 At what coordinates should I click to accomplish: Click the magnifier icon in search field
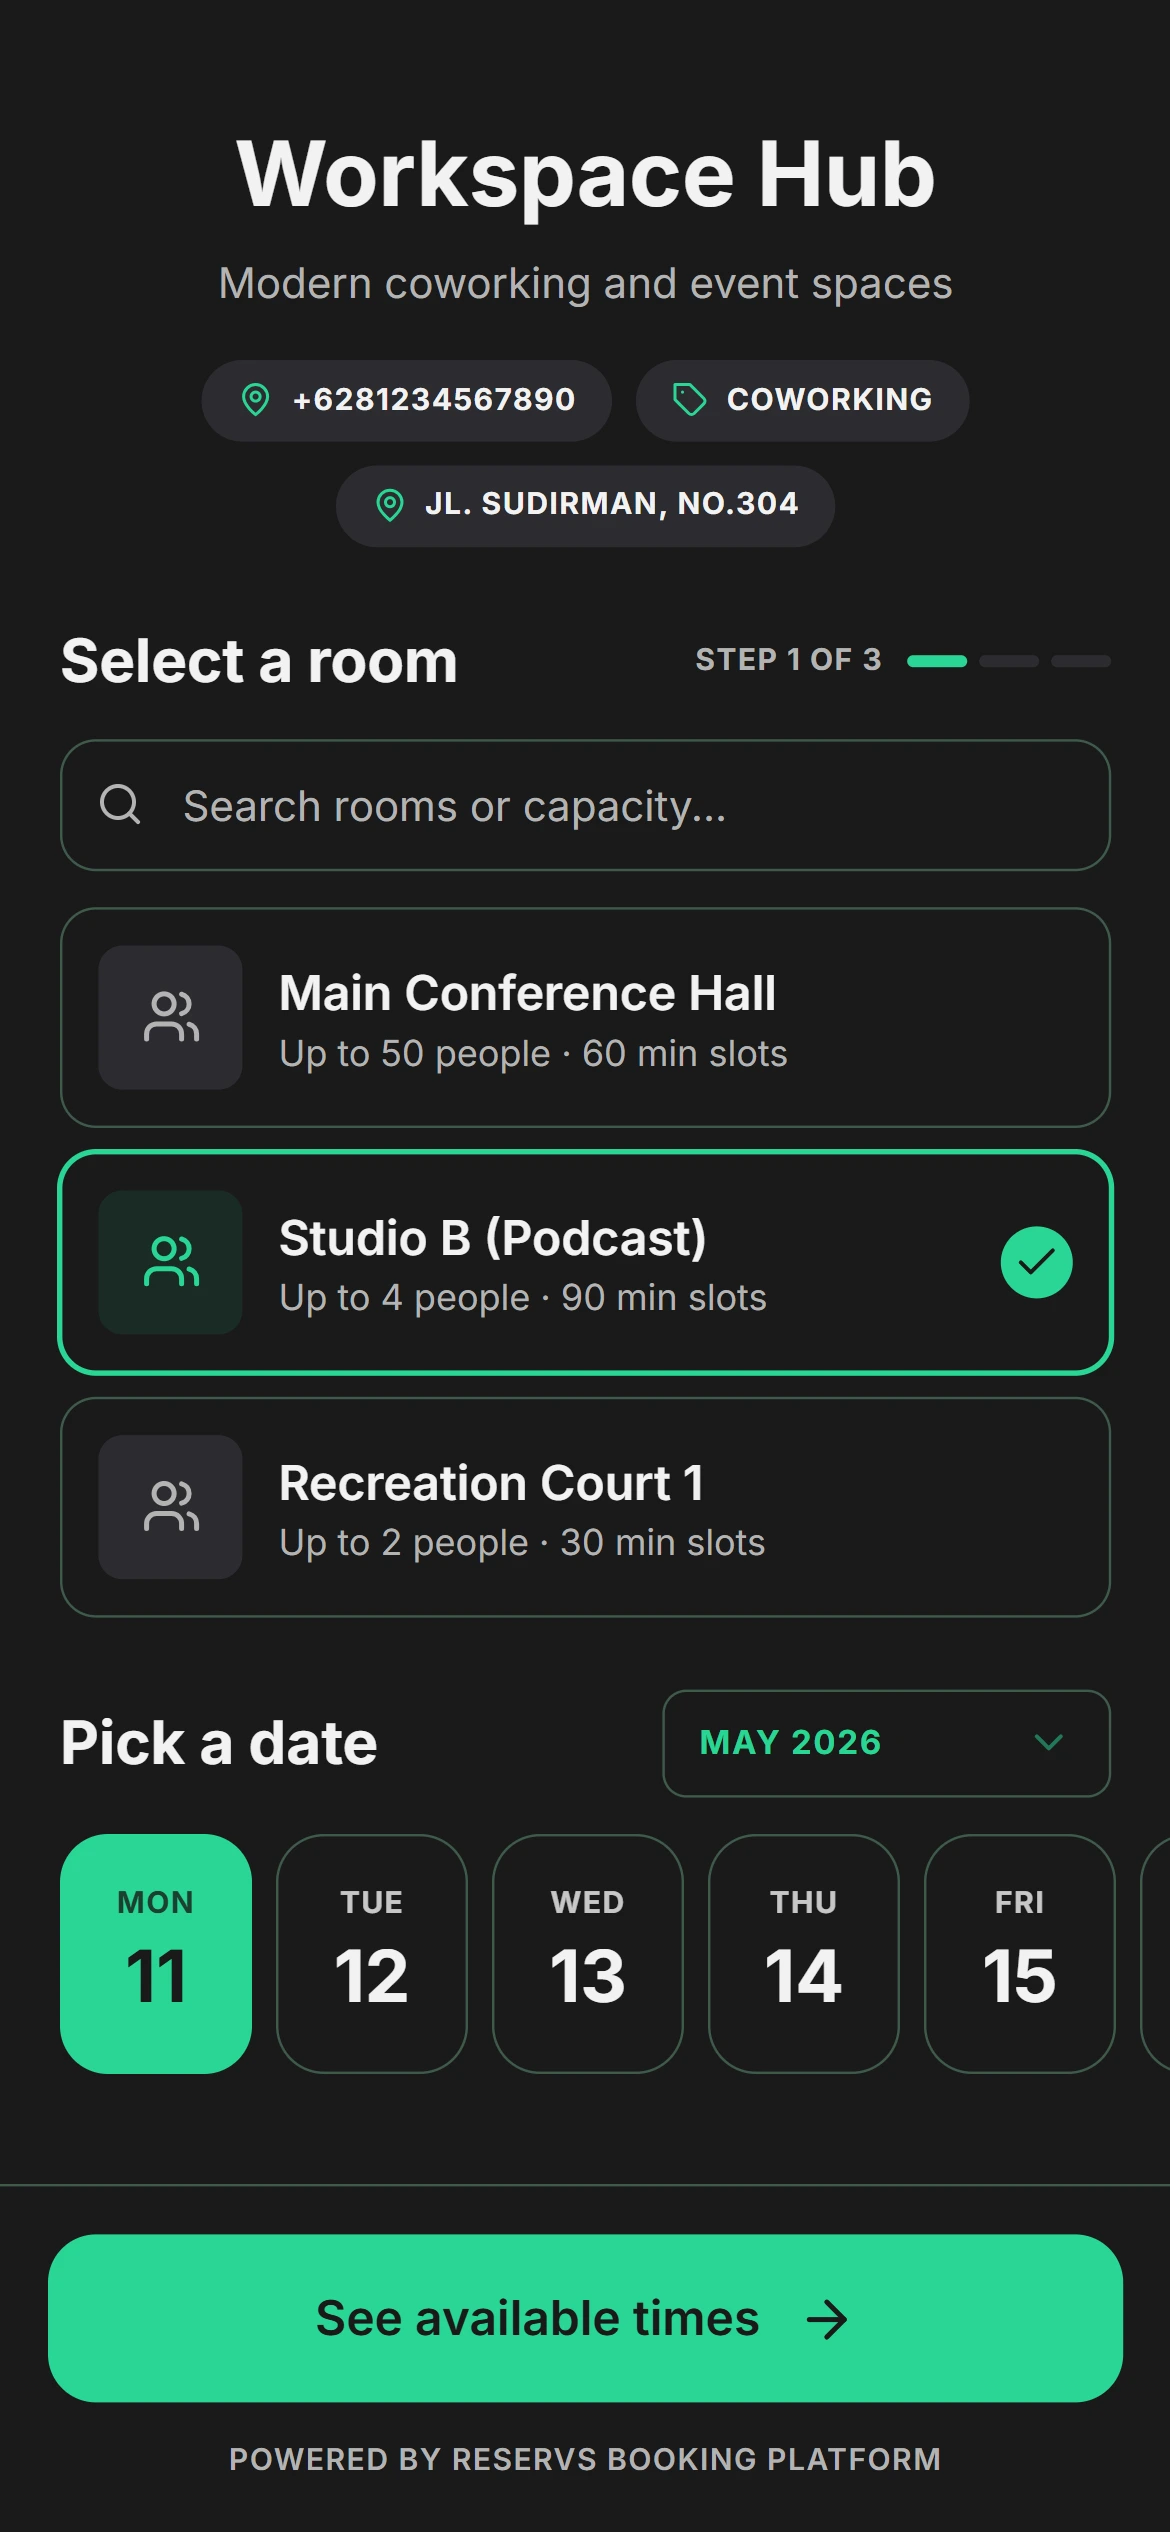[120, 804]
